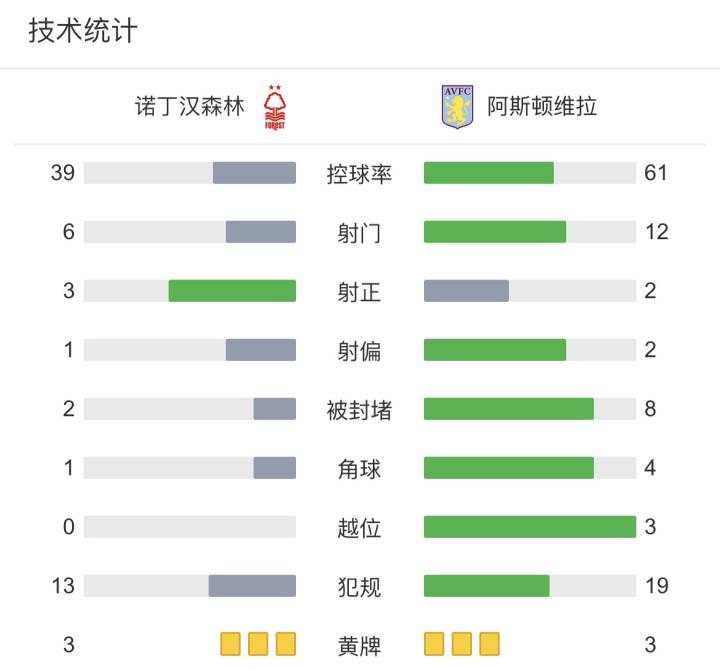Click the 黄牌 stat label
720x670 pixels.
(x=359, y=645)
